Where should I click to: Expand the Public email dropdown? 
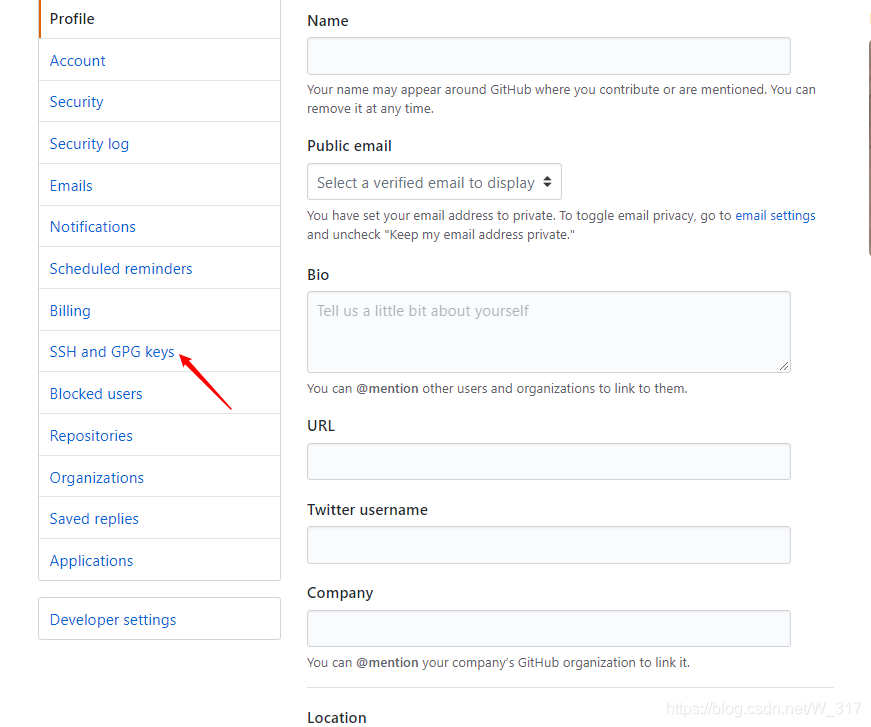pos(434,182)
